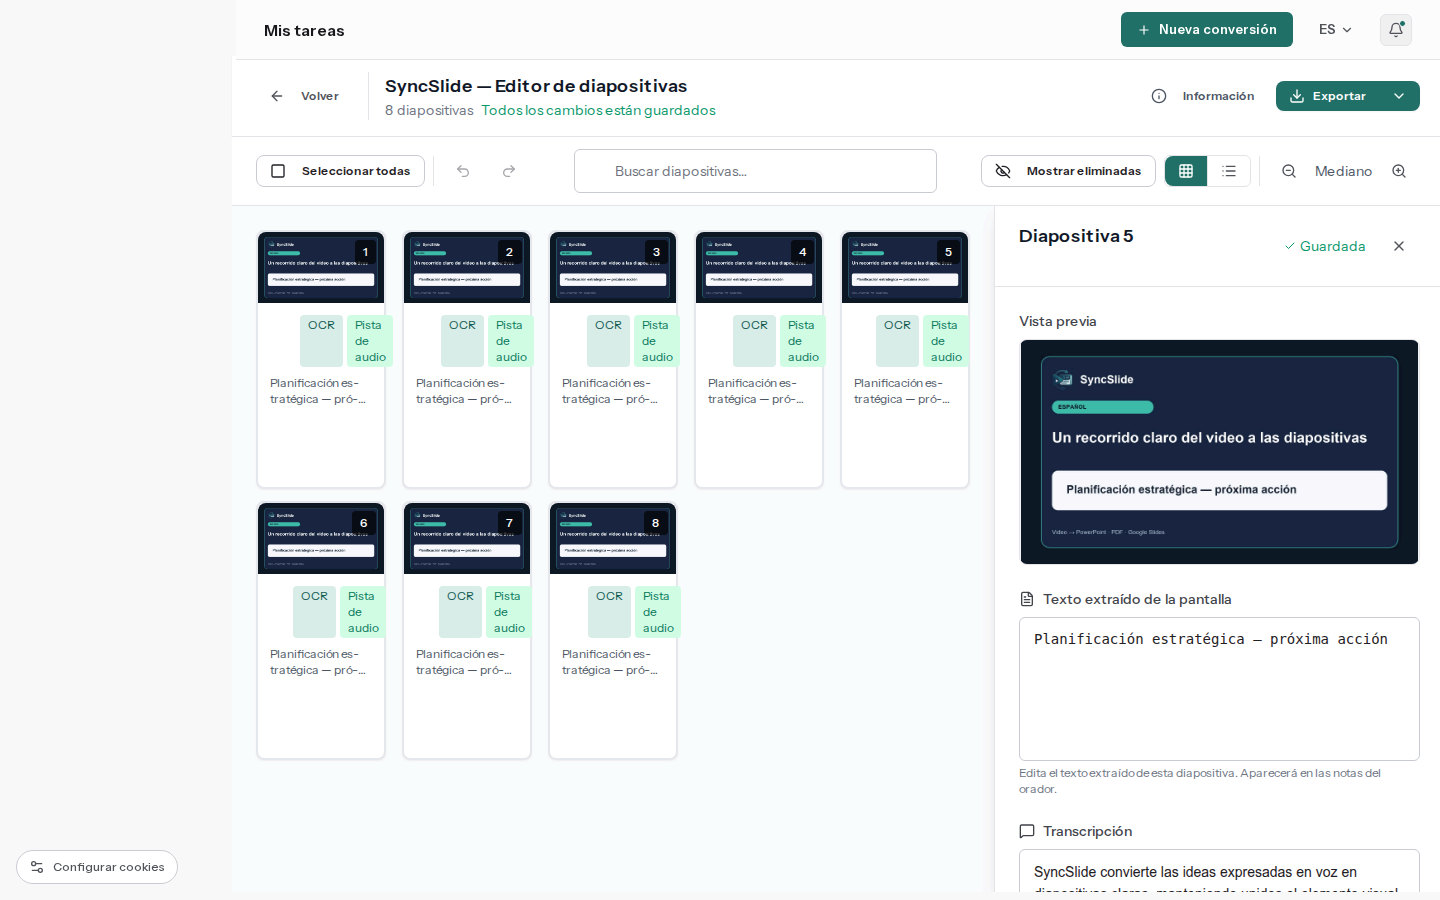Viewport: 1440px width, 900px height.
Task: Open slide 8 thumbnail
Action: tap(613, 538)
